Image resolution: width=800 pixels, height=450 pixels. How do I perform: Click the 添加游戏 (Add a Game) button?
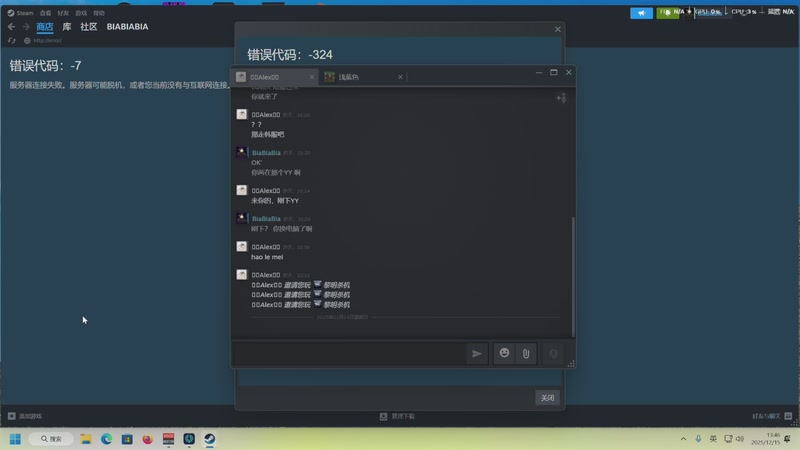coord(25,416)
